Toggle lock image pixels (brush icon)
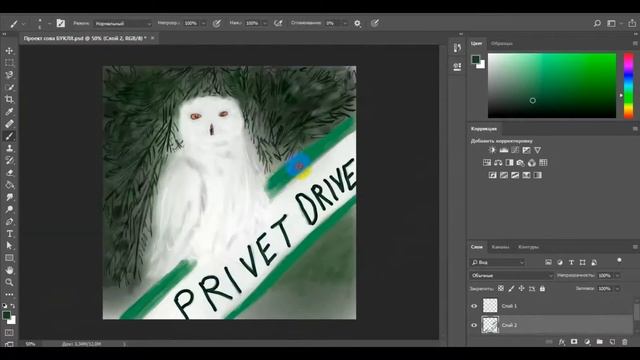The width and height of the screenshot is (640, 360). 511,289
